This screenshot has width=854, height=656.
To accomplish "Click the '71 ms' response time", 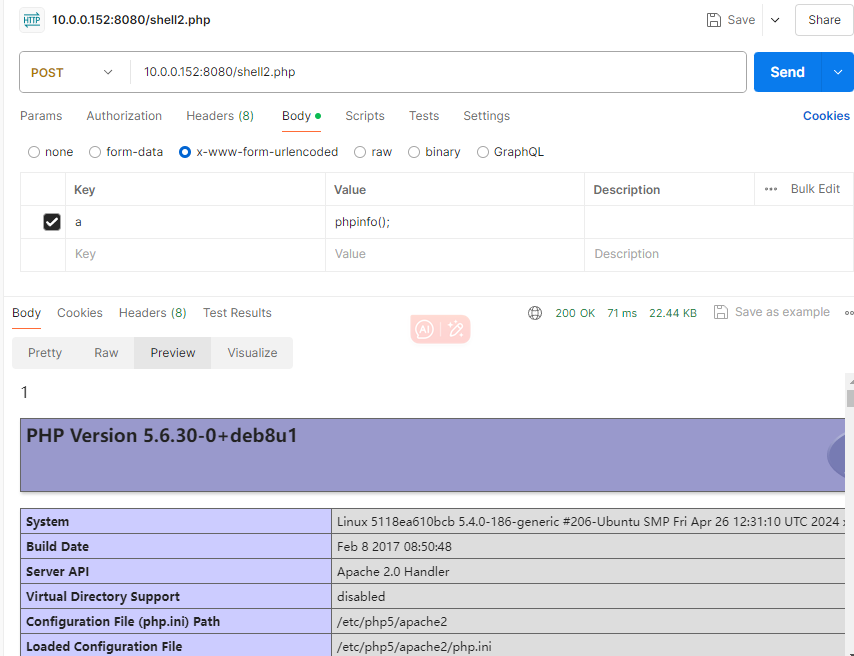I will click(x=622, y=313).
